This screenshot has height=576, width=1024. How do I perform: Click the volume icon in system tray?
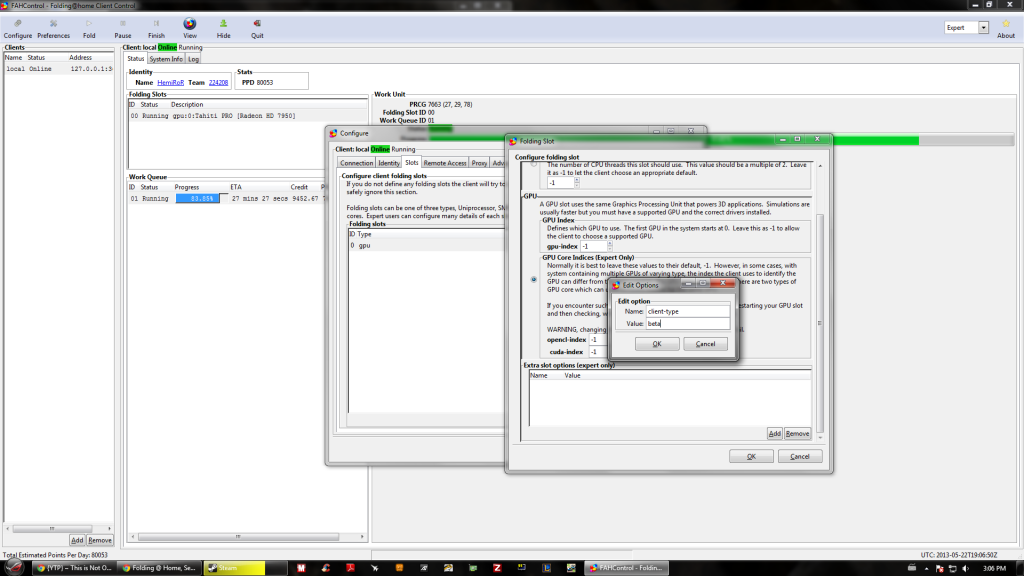click(965, 569)
